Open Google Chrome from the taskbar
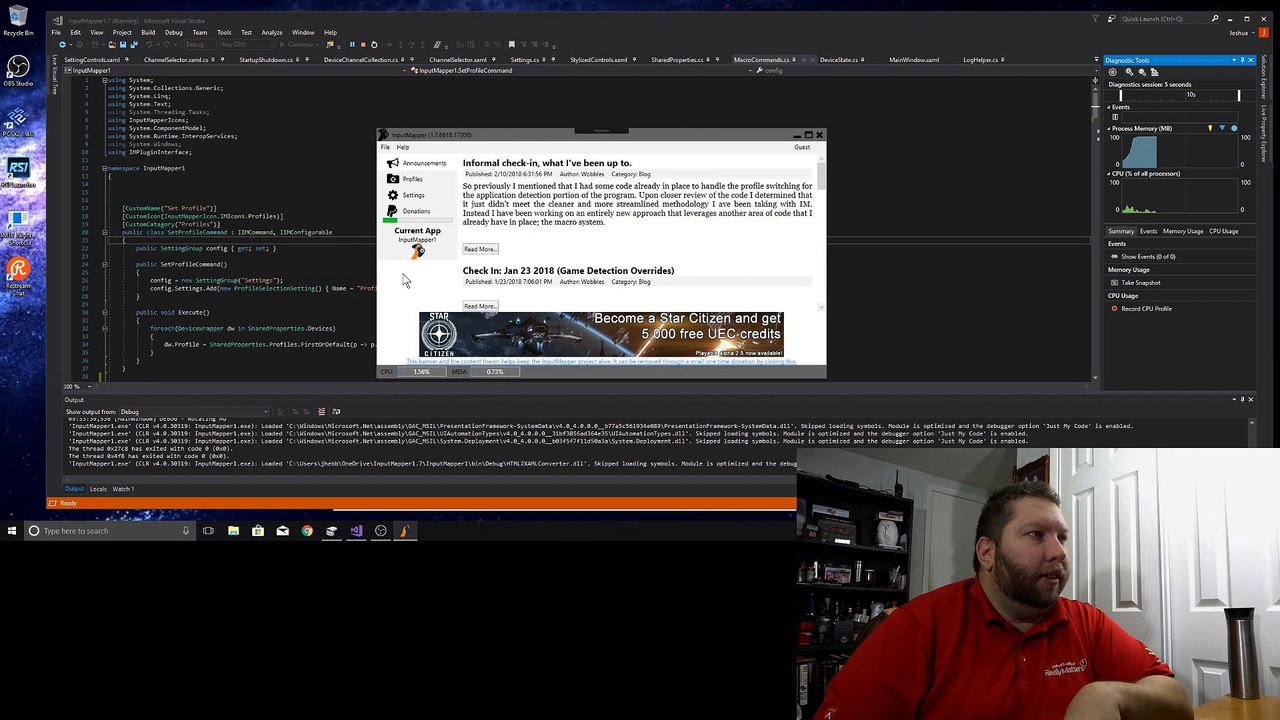This screenshot has width=1280, height=720. 307,531
